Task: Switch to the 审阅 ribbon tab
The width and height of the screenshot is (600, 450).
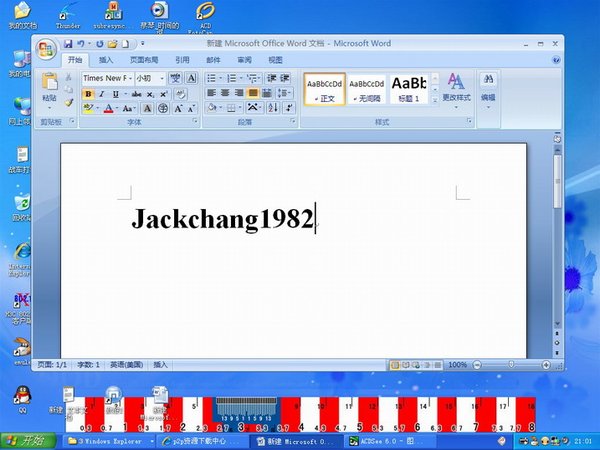Action: pyautogui.click(x=244, y=60)
